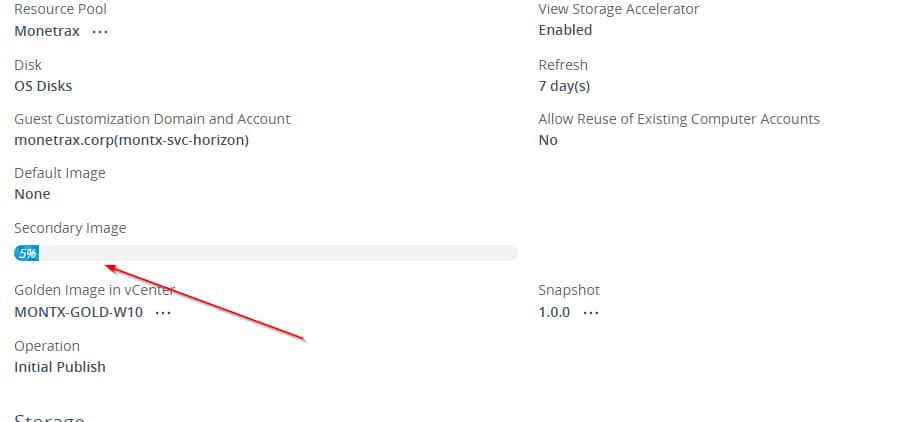Click the 7 day(s) refresh value

pyautogui.click(x=564, y=86)
